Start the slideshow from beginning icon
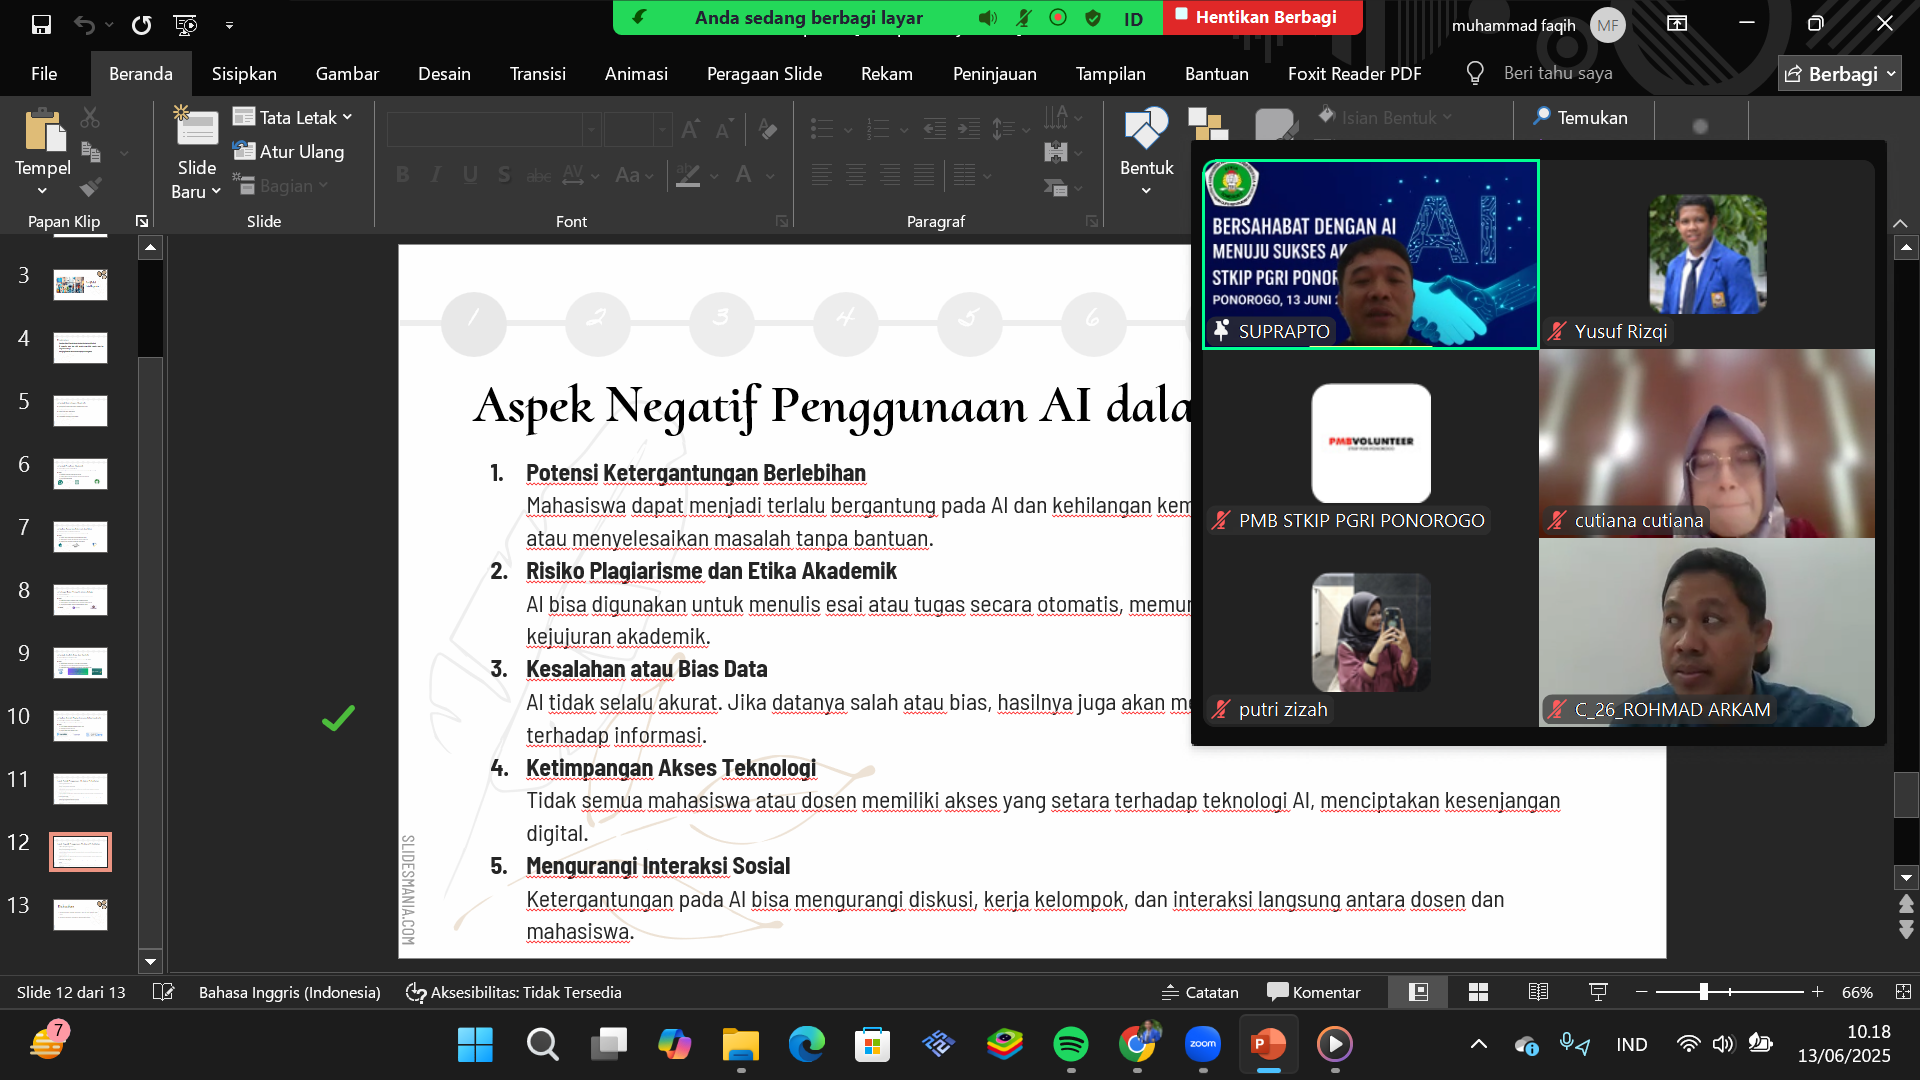The height and width of the screenshot is (1080, 1920). point(185,24)
